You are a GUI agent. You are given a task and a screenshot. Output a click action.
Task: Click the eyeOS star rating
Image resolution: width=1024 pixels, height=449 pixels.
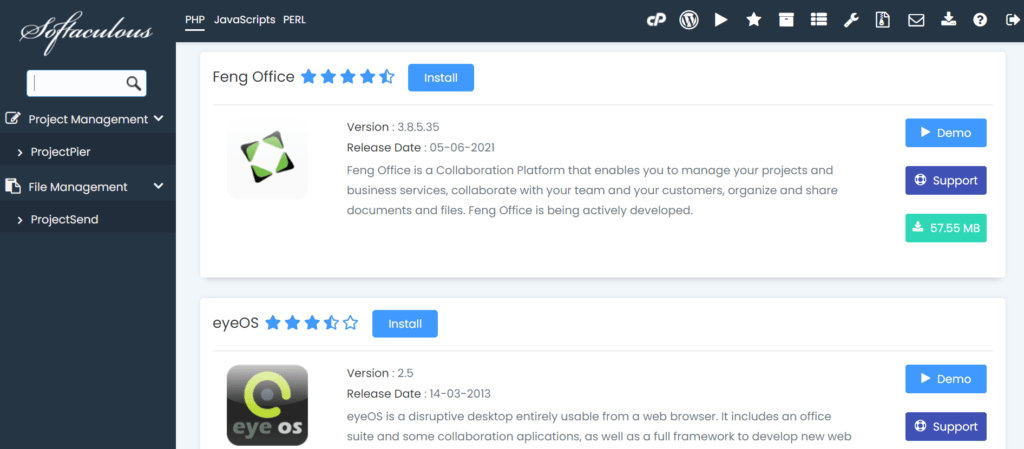312,322
